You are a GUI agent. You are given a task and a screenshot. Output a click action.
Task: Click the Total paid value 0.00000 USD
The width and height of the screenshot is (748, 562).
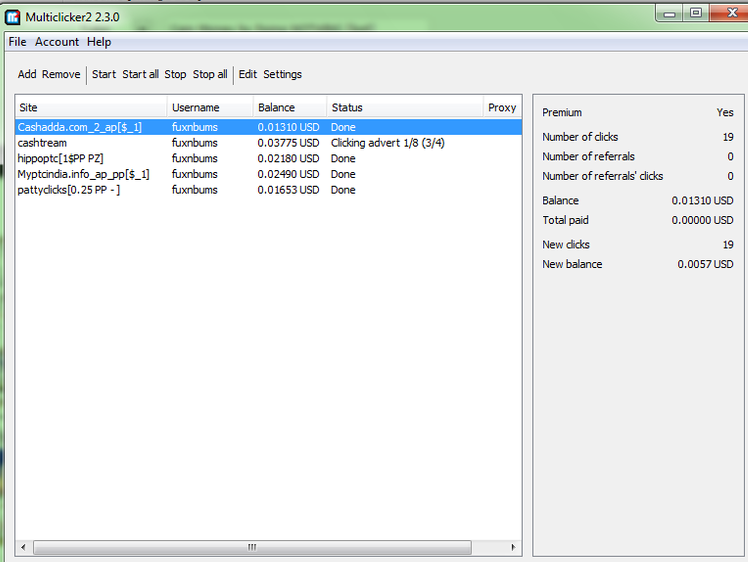click(x=703, y=220)
